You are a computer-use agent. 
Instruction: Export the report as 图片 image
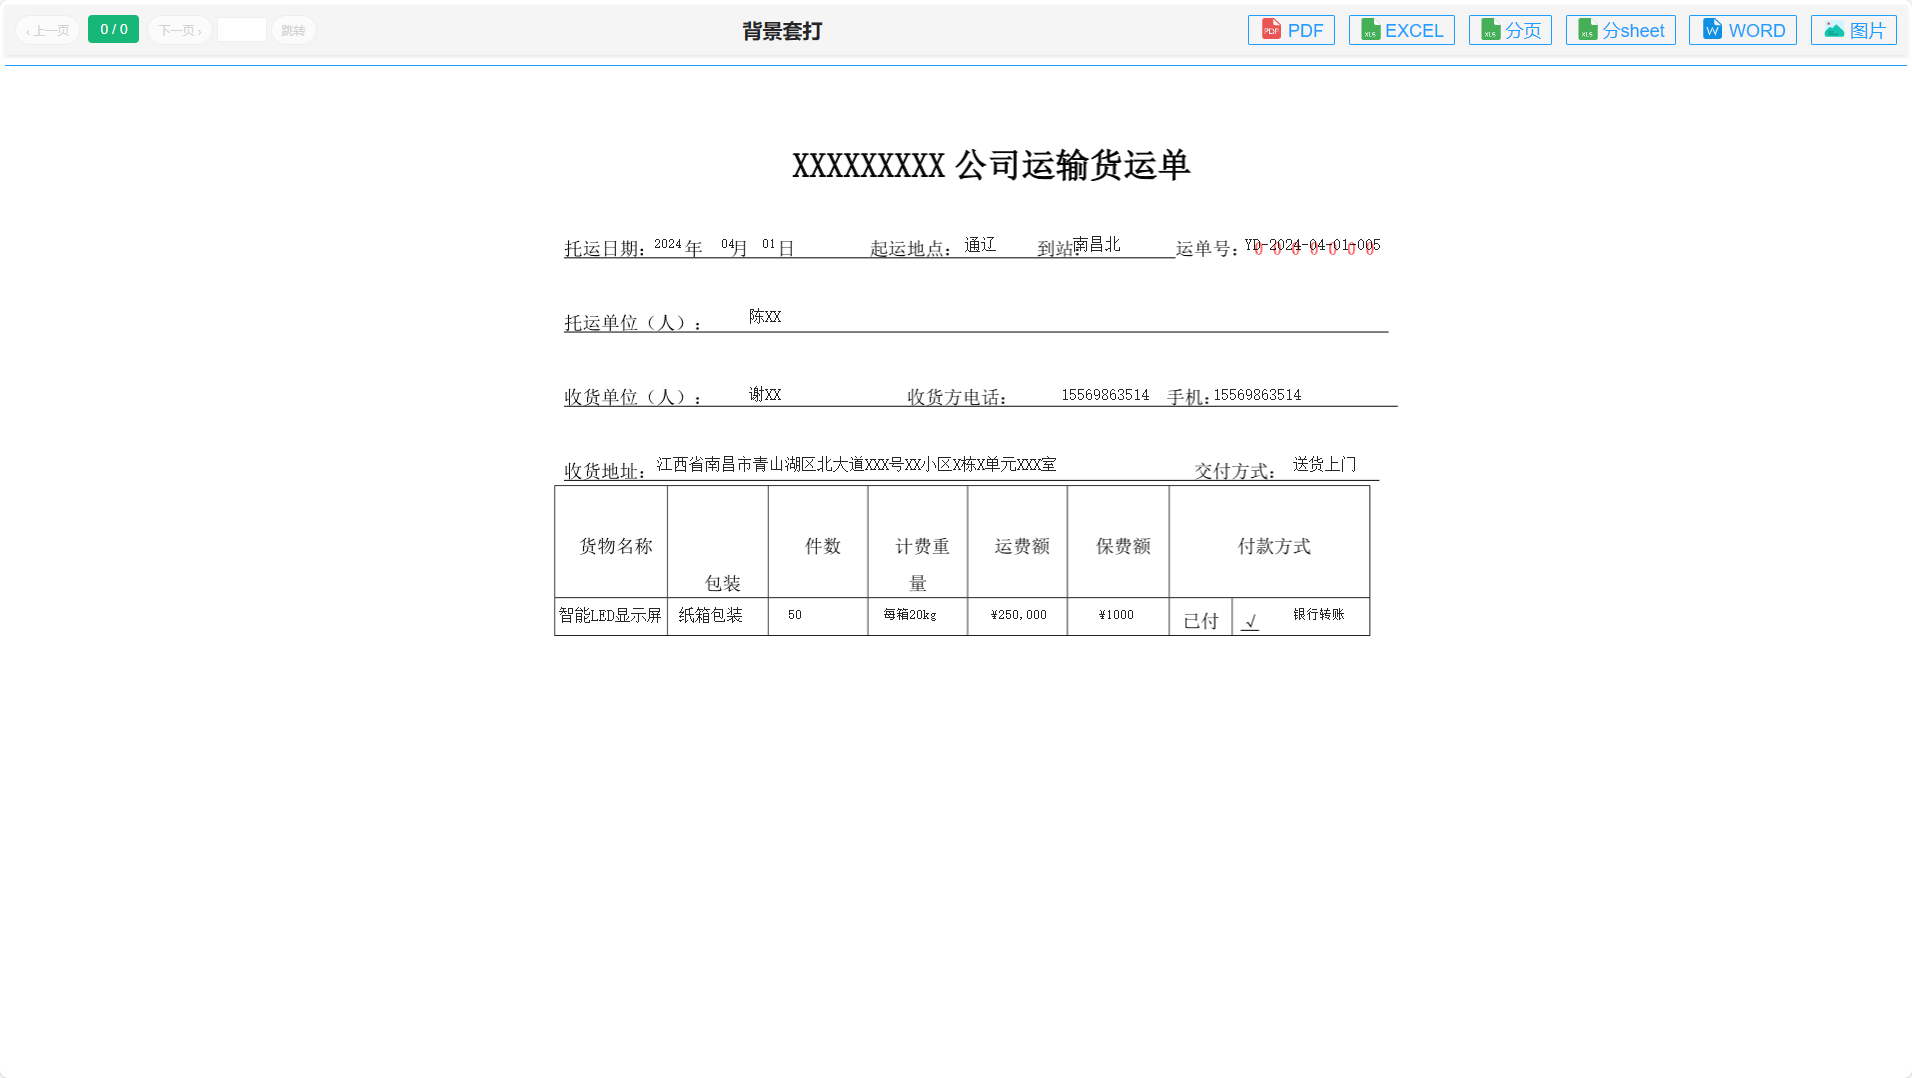[x=1853, y=30]
